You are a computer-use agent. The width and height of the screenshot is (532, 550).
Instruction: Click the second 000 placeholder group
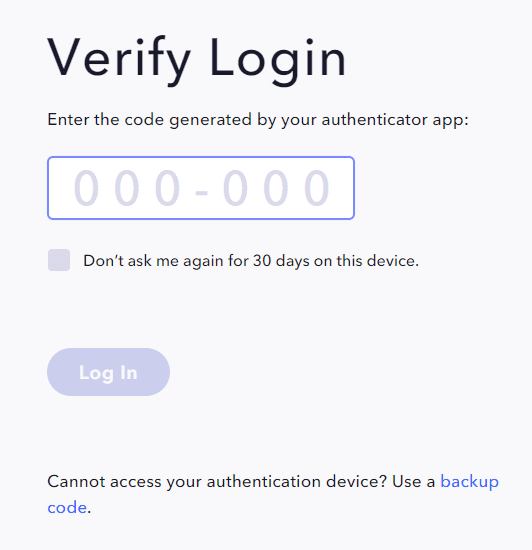point(276,188)
